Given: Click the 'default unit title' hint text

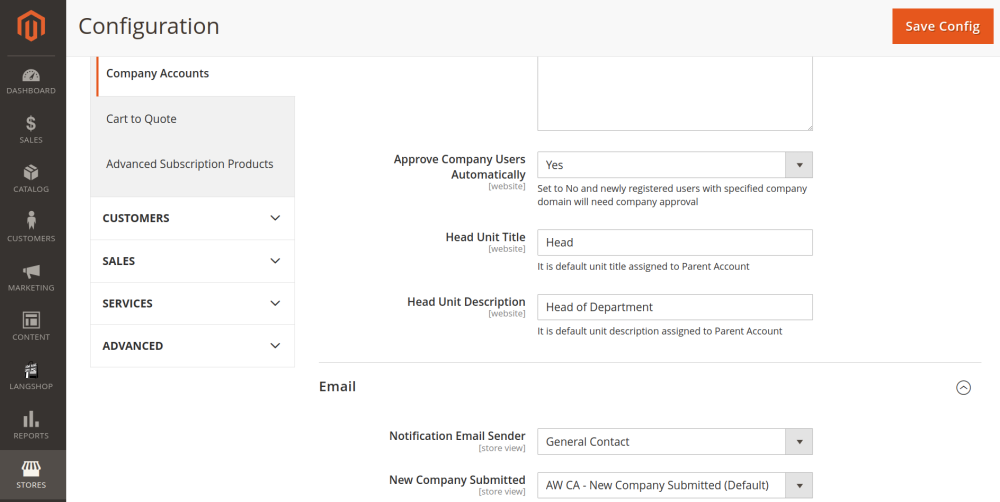Looking at the screenshot, I should [643, 266].
